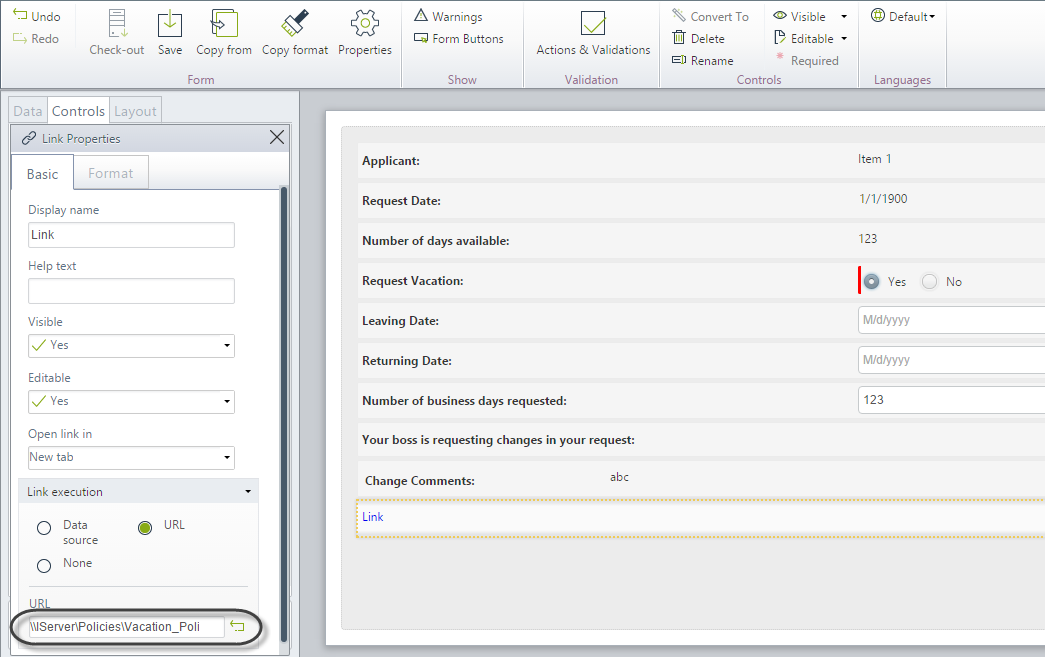Click the Returning Date field
This screenshot has width=1045, height=657.
(x=951, y=360)
